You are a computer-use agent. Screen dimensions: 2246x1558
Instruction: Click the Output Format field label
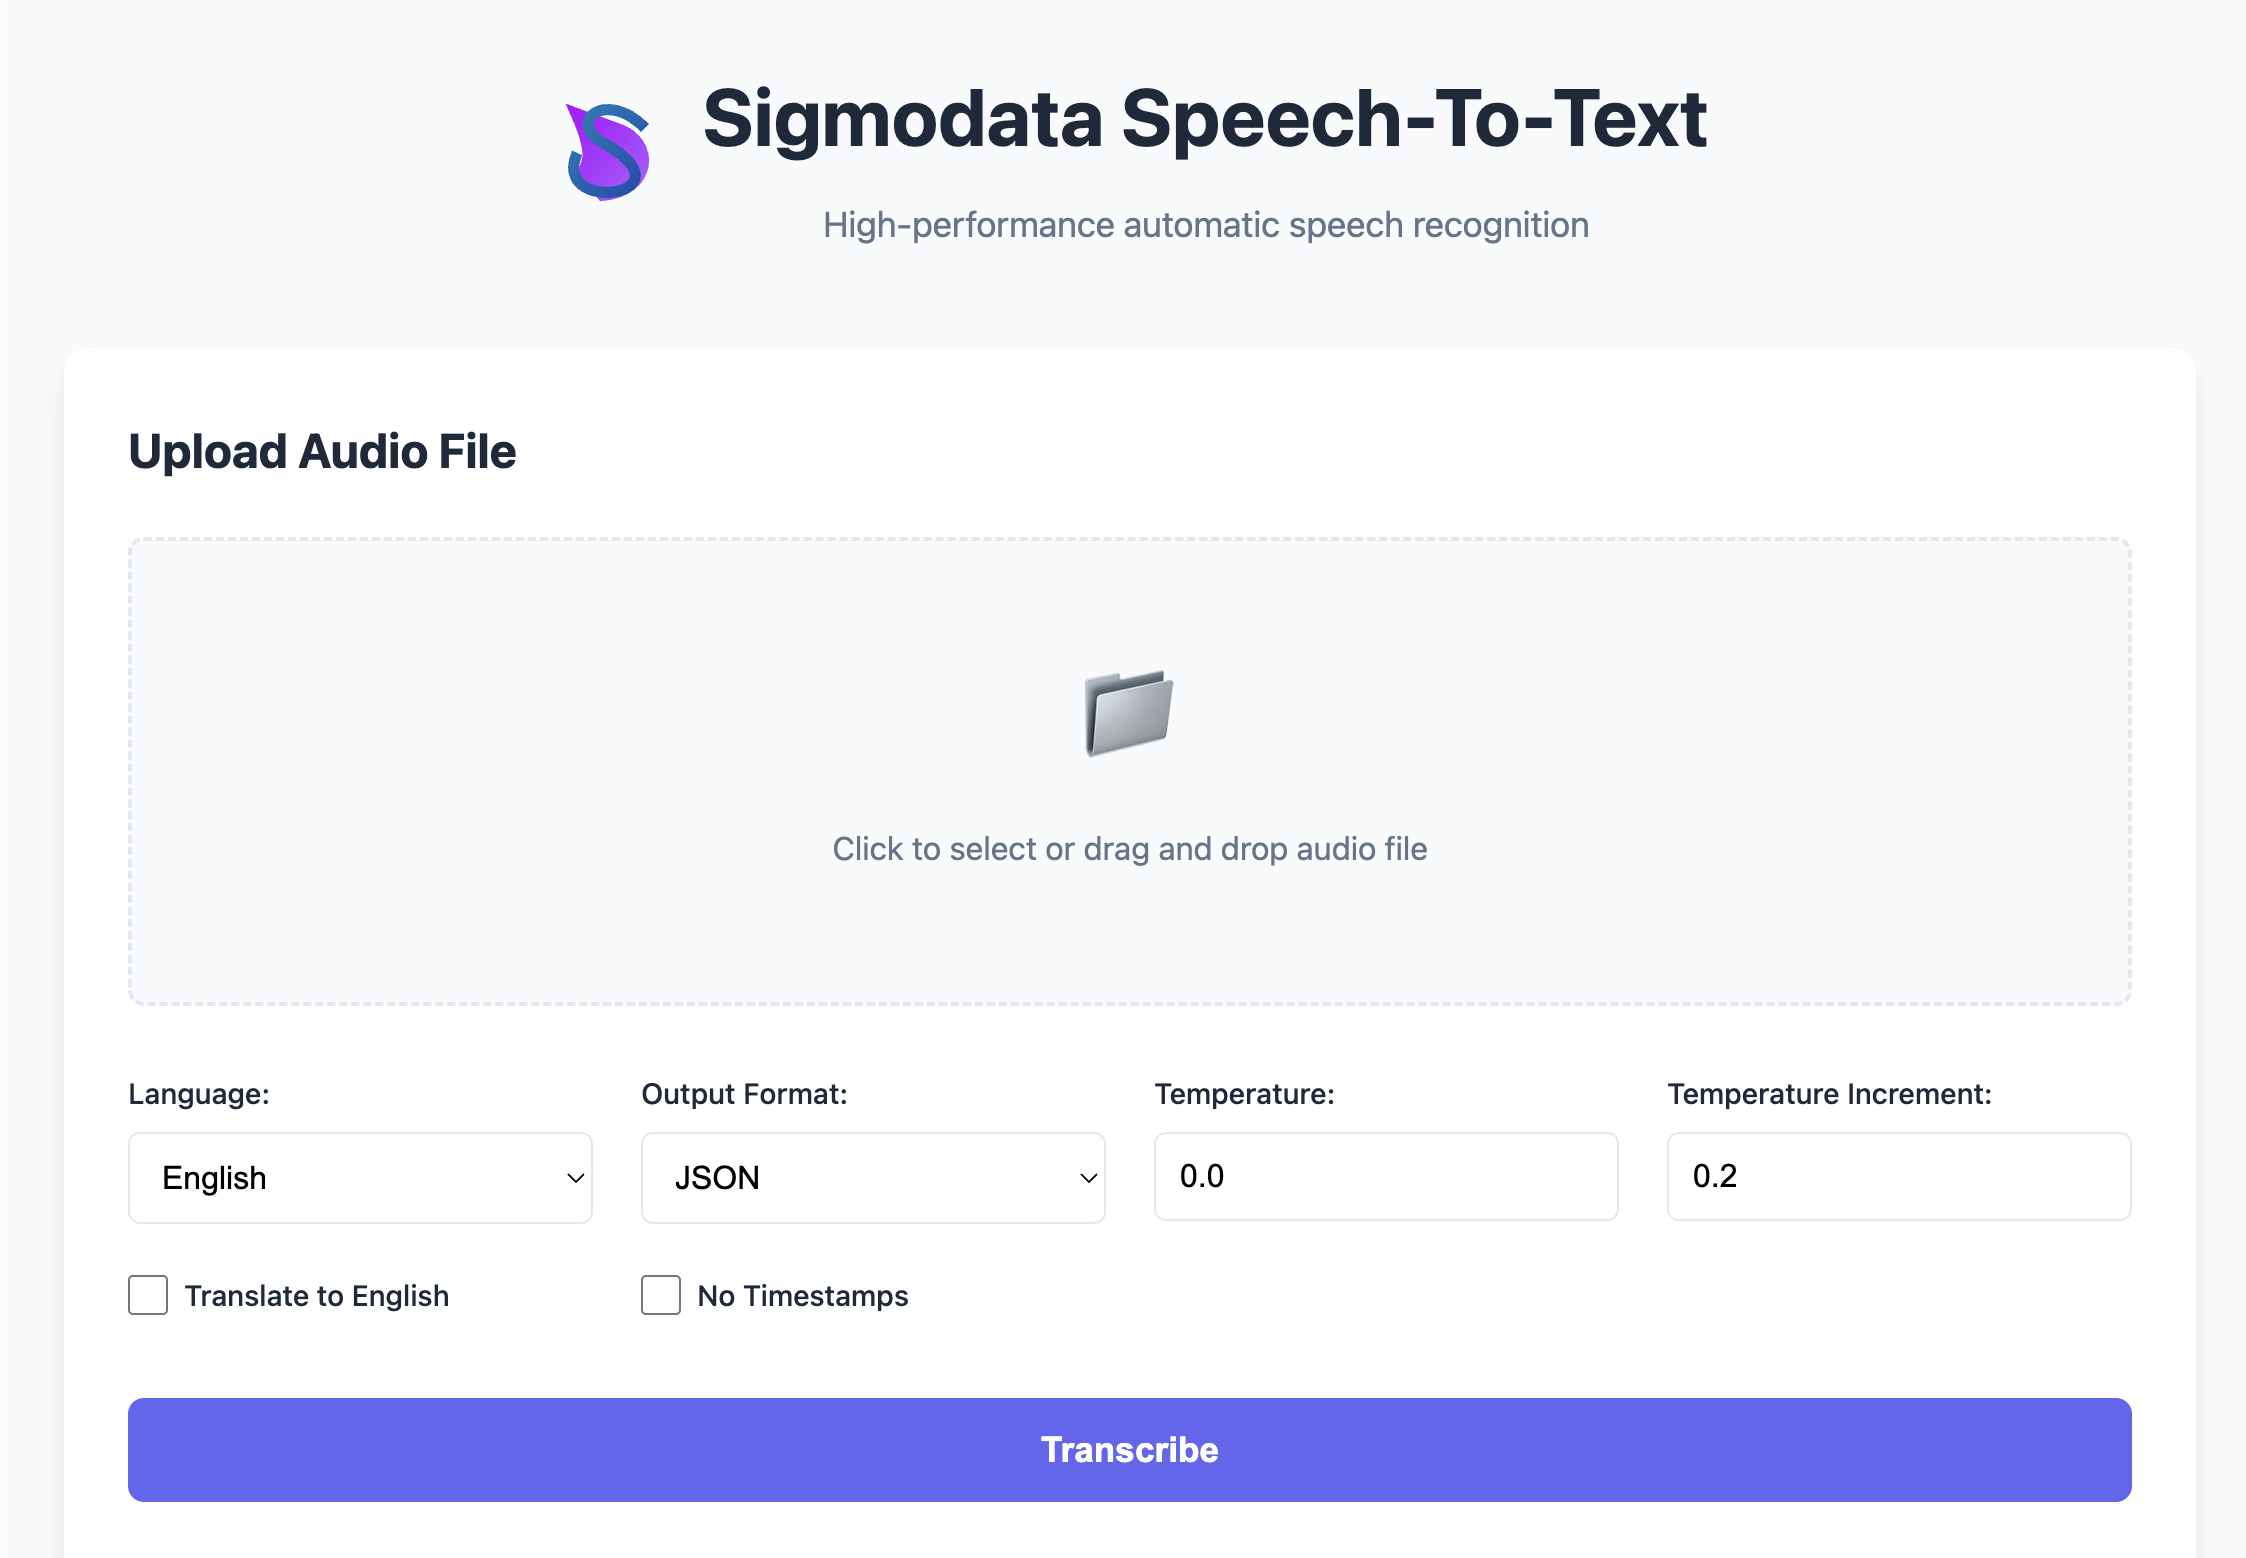click(x=744, y=1094)
